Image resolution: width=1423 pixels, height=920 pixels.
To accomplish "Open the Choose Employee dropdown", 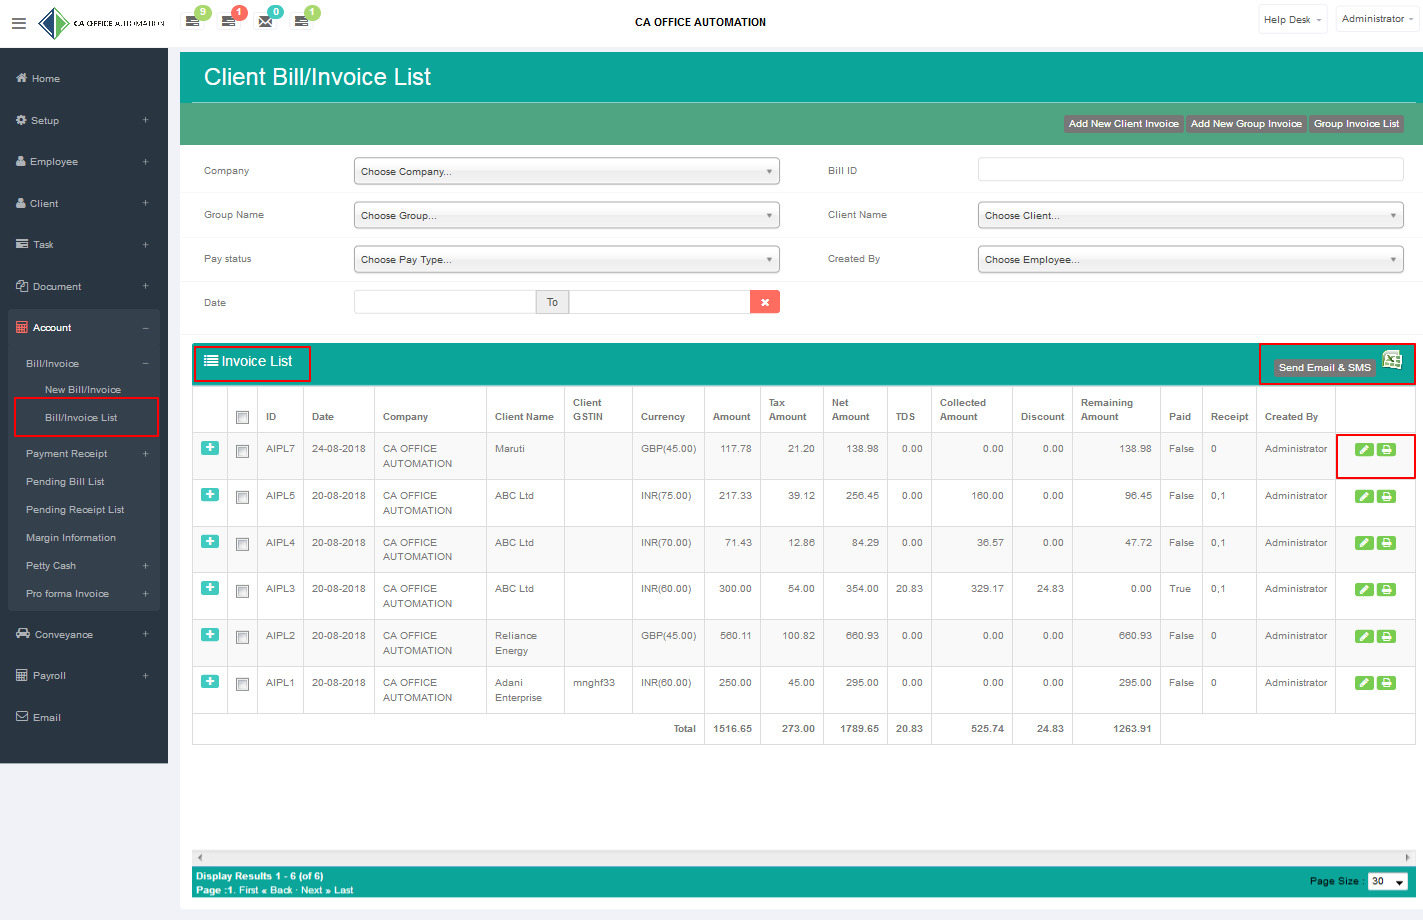I will tap(1190, 259).
